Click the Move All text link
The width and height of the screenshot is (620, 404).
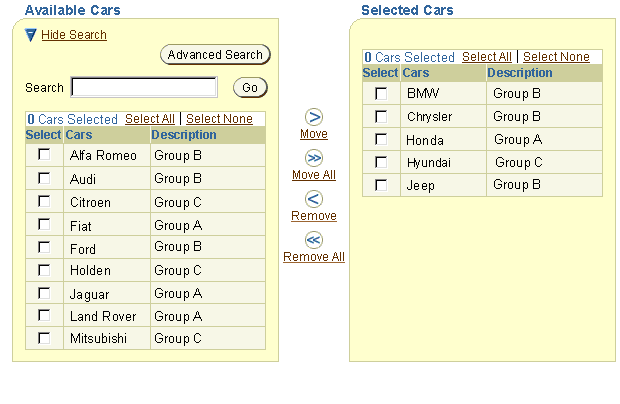point(314,175)
